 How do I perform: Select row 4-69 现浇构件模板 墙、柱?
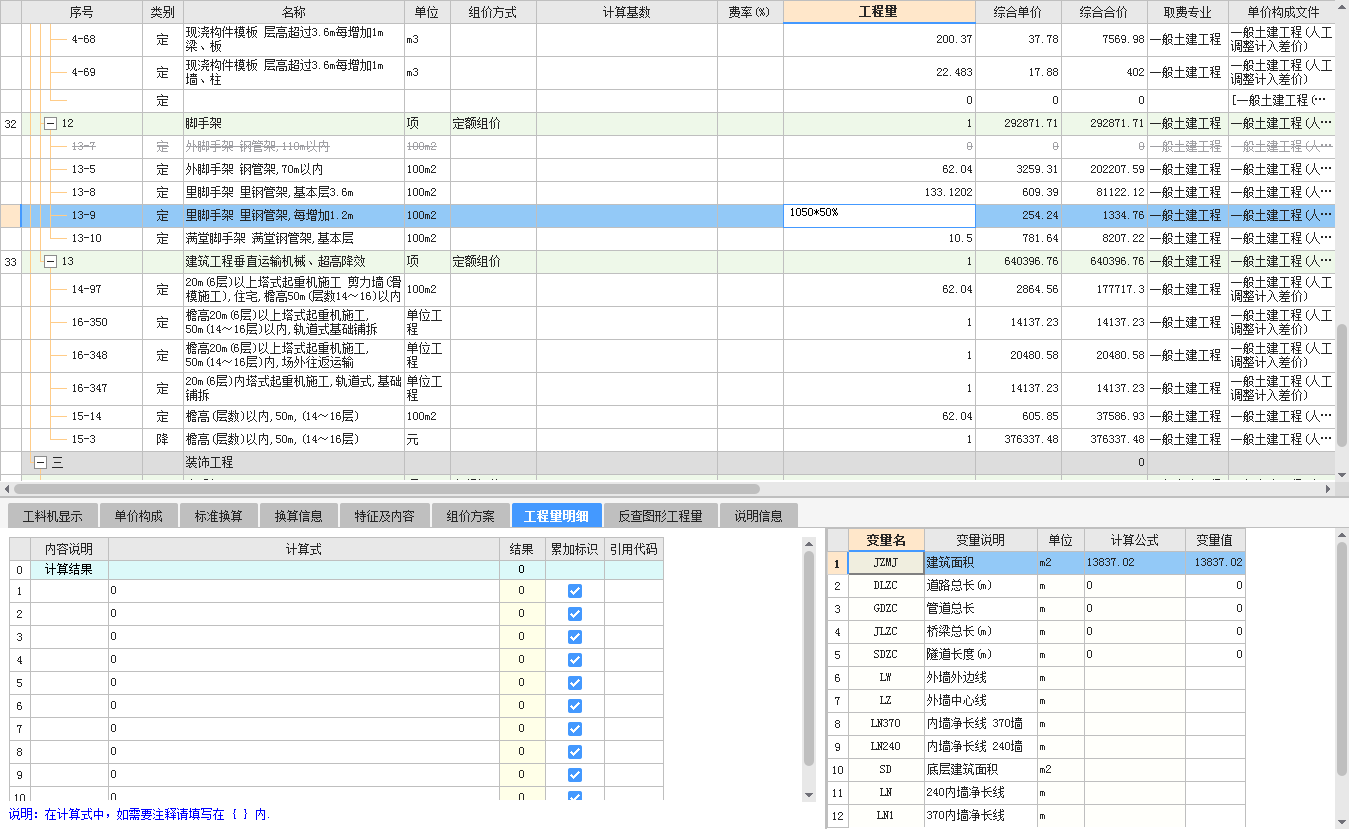point(667,73)
